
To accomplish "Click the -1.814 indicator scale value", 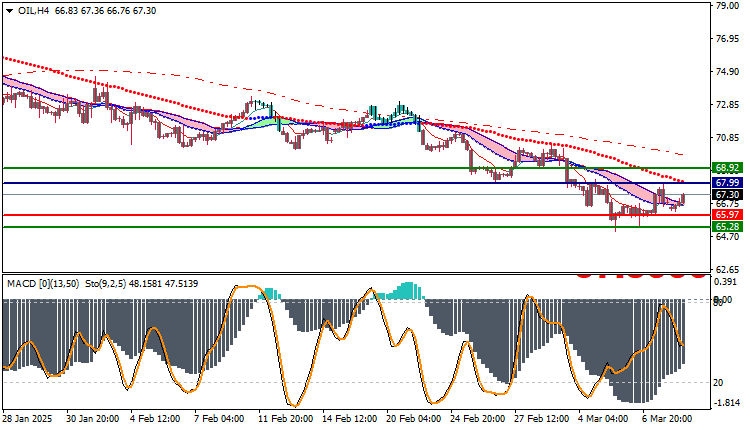I will 727,403.
